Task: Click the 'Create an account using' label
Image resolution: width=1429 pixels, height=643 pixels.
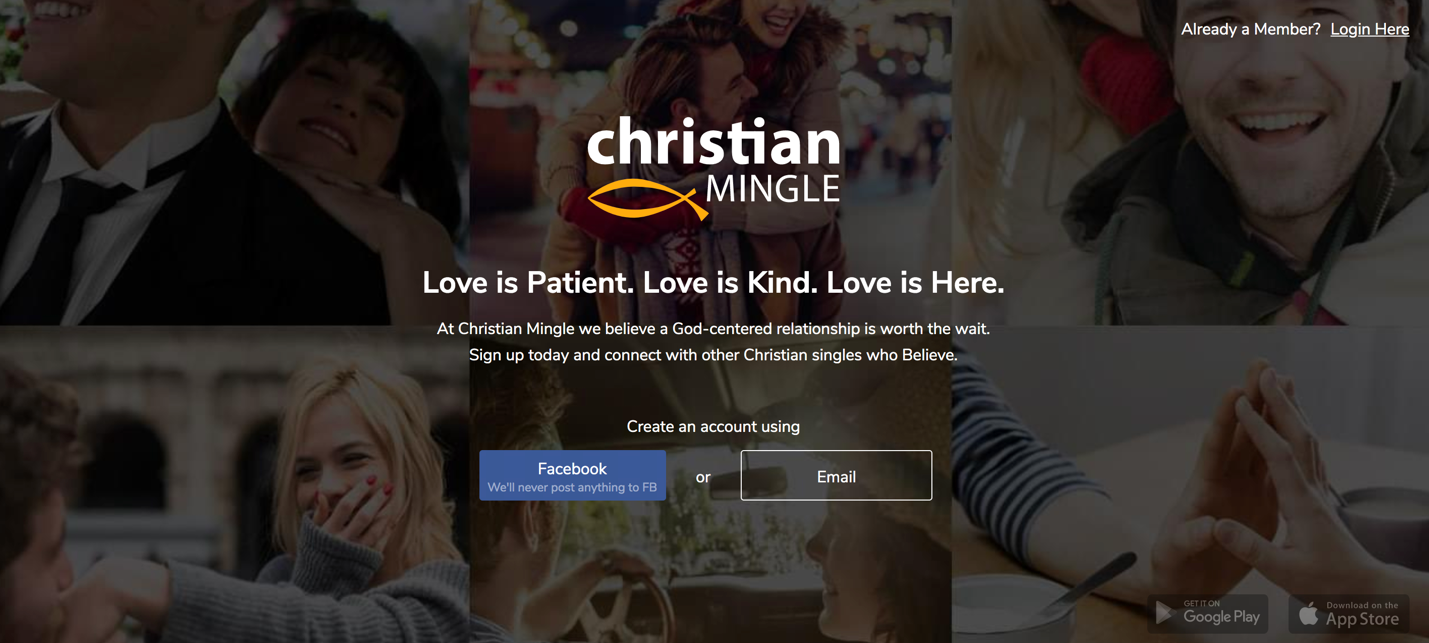Action: coord(713,426)
